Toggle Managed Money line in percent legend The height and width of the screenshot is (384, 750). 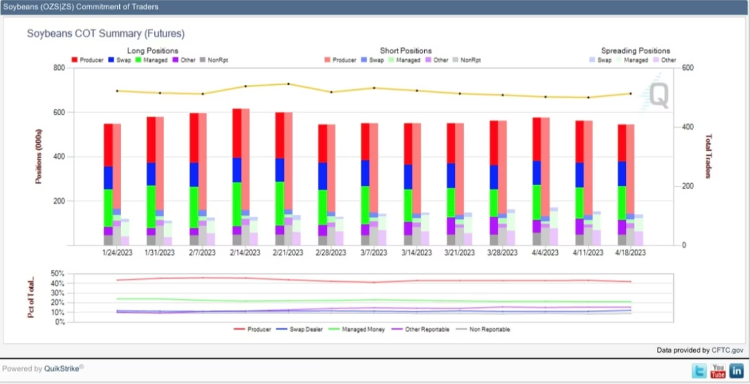357,329
